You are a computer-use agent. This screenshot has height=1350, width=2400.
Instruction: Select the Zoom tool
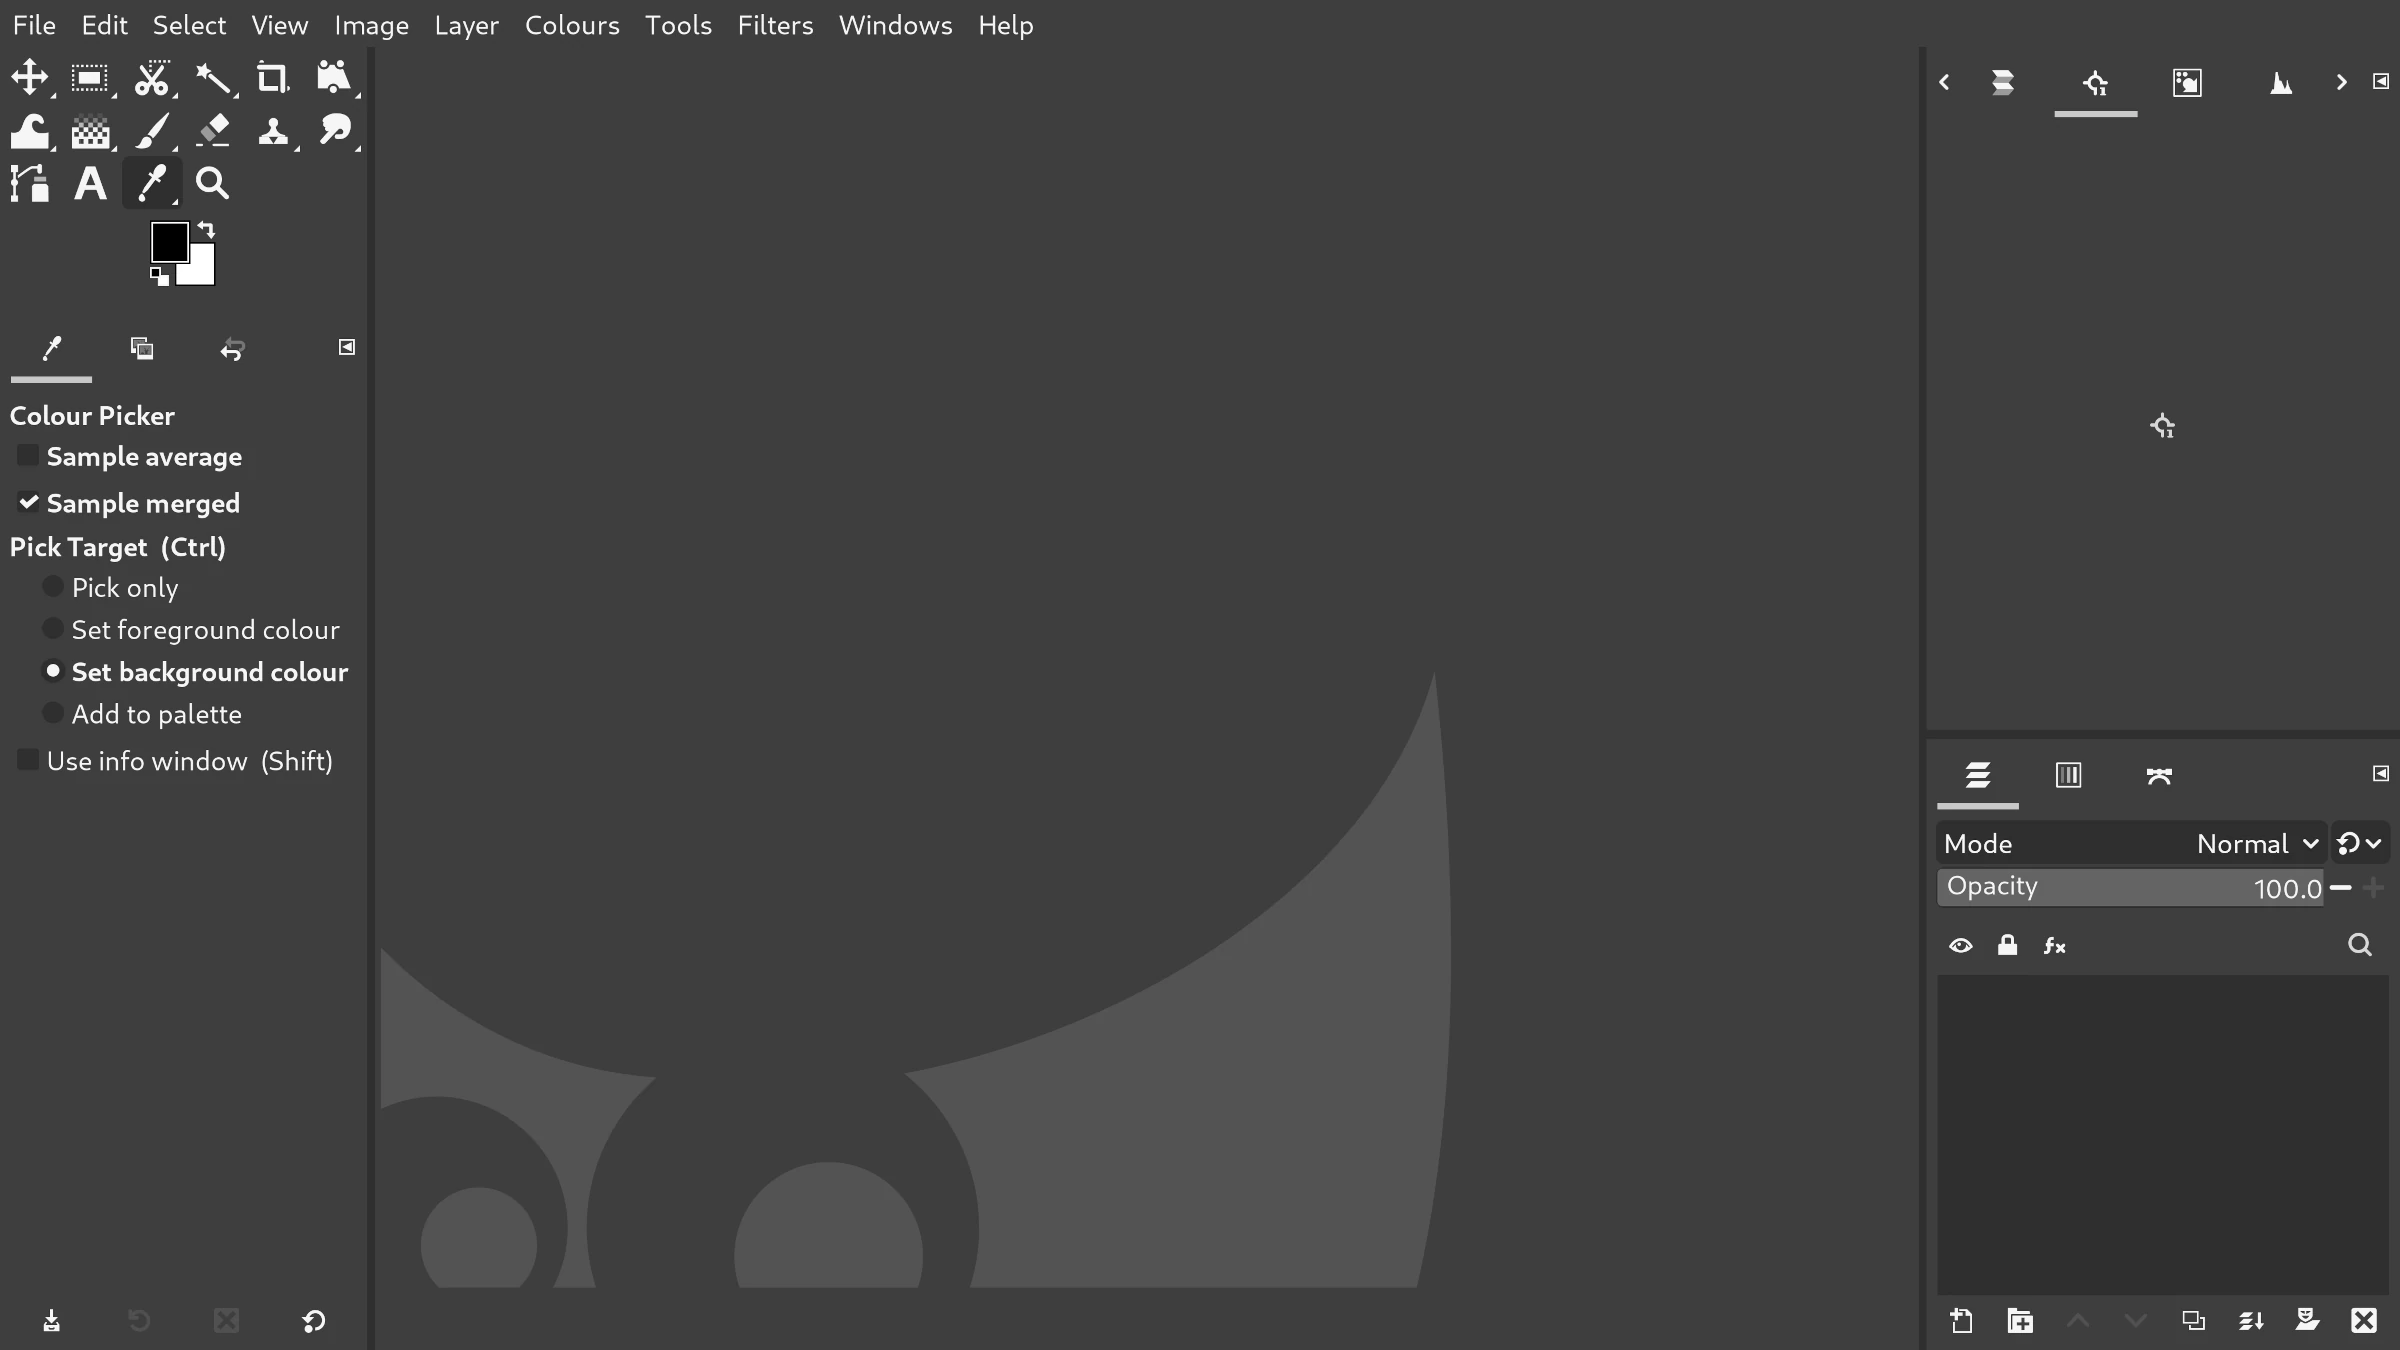click(211, 183)
